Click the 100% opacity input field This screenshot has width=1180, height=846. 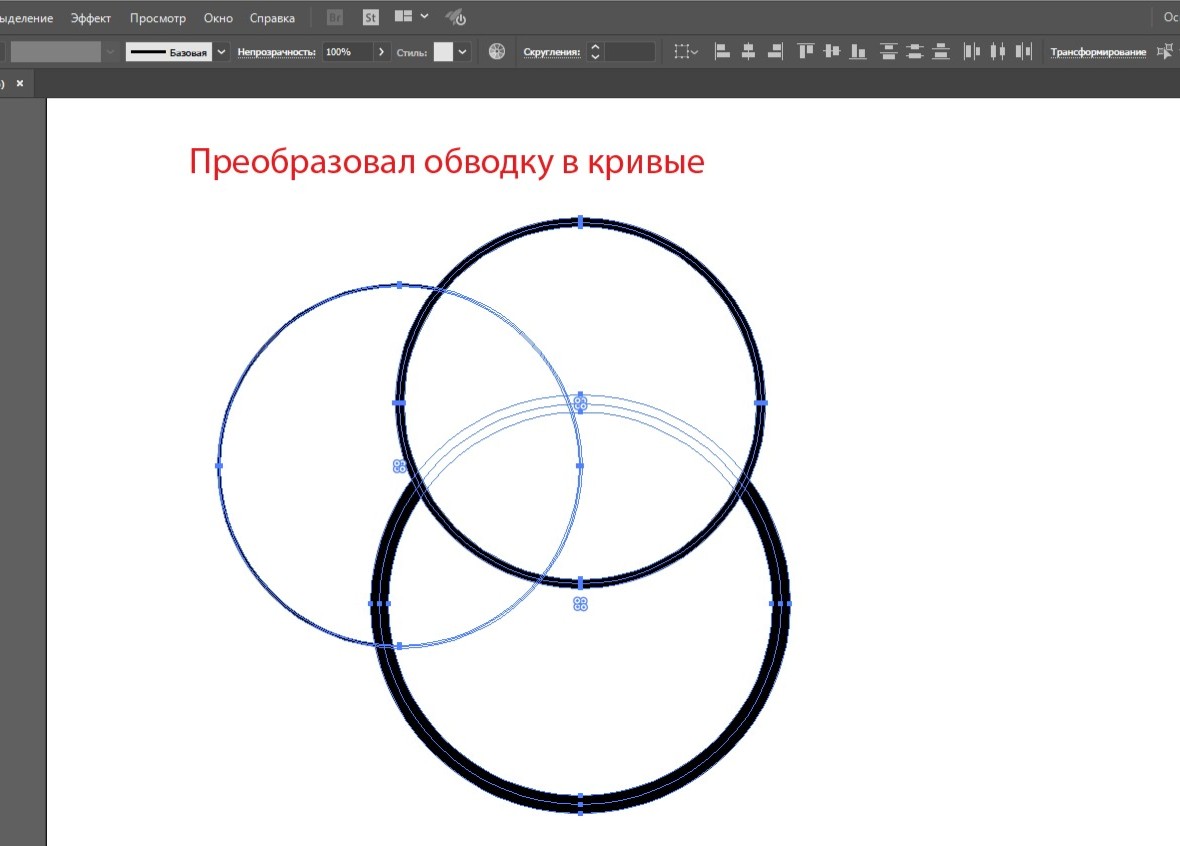pos(347,52)
